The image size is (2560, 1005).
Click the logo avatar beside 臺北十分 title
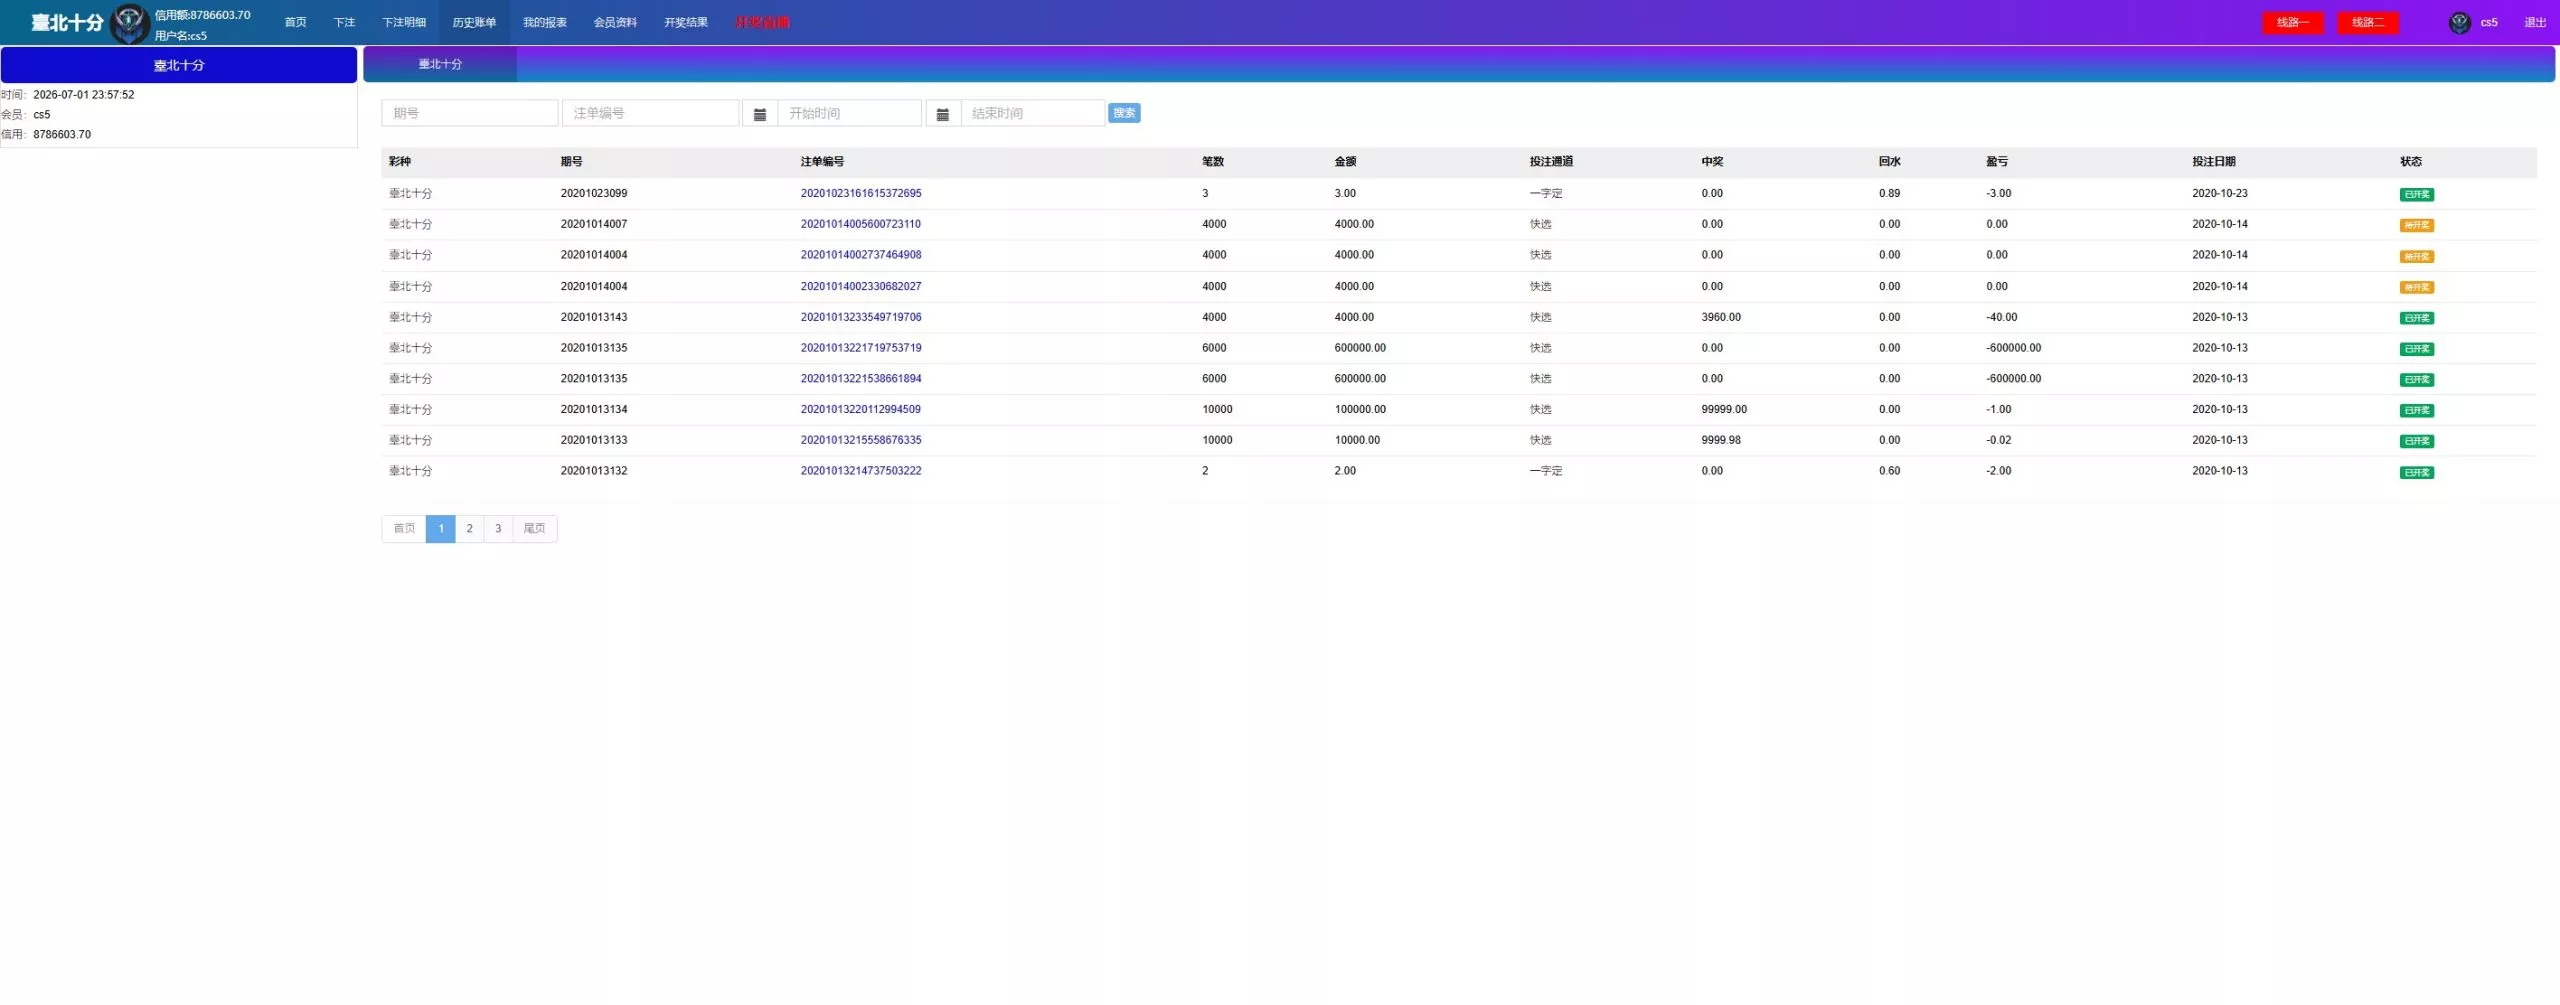(x=130, y=23)
